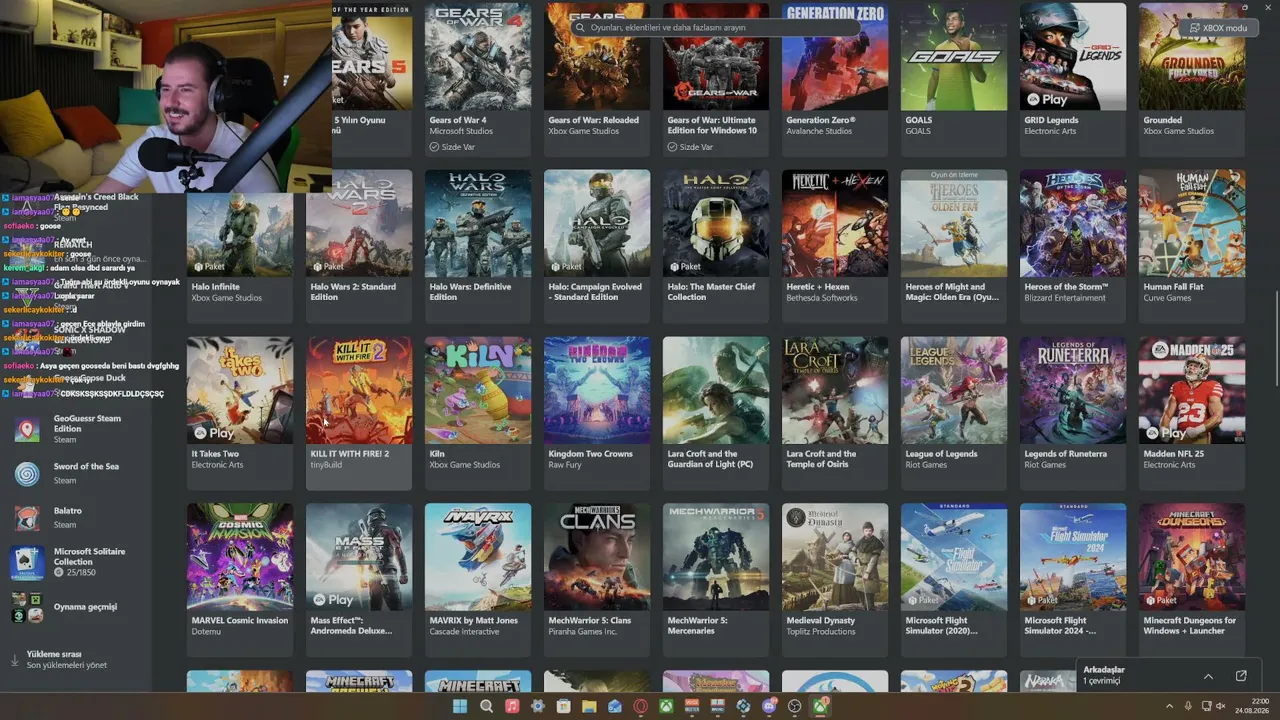
Task: Show hidden system tray icons
Action: click(x=1169, y=706)
